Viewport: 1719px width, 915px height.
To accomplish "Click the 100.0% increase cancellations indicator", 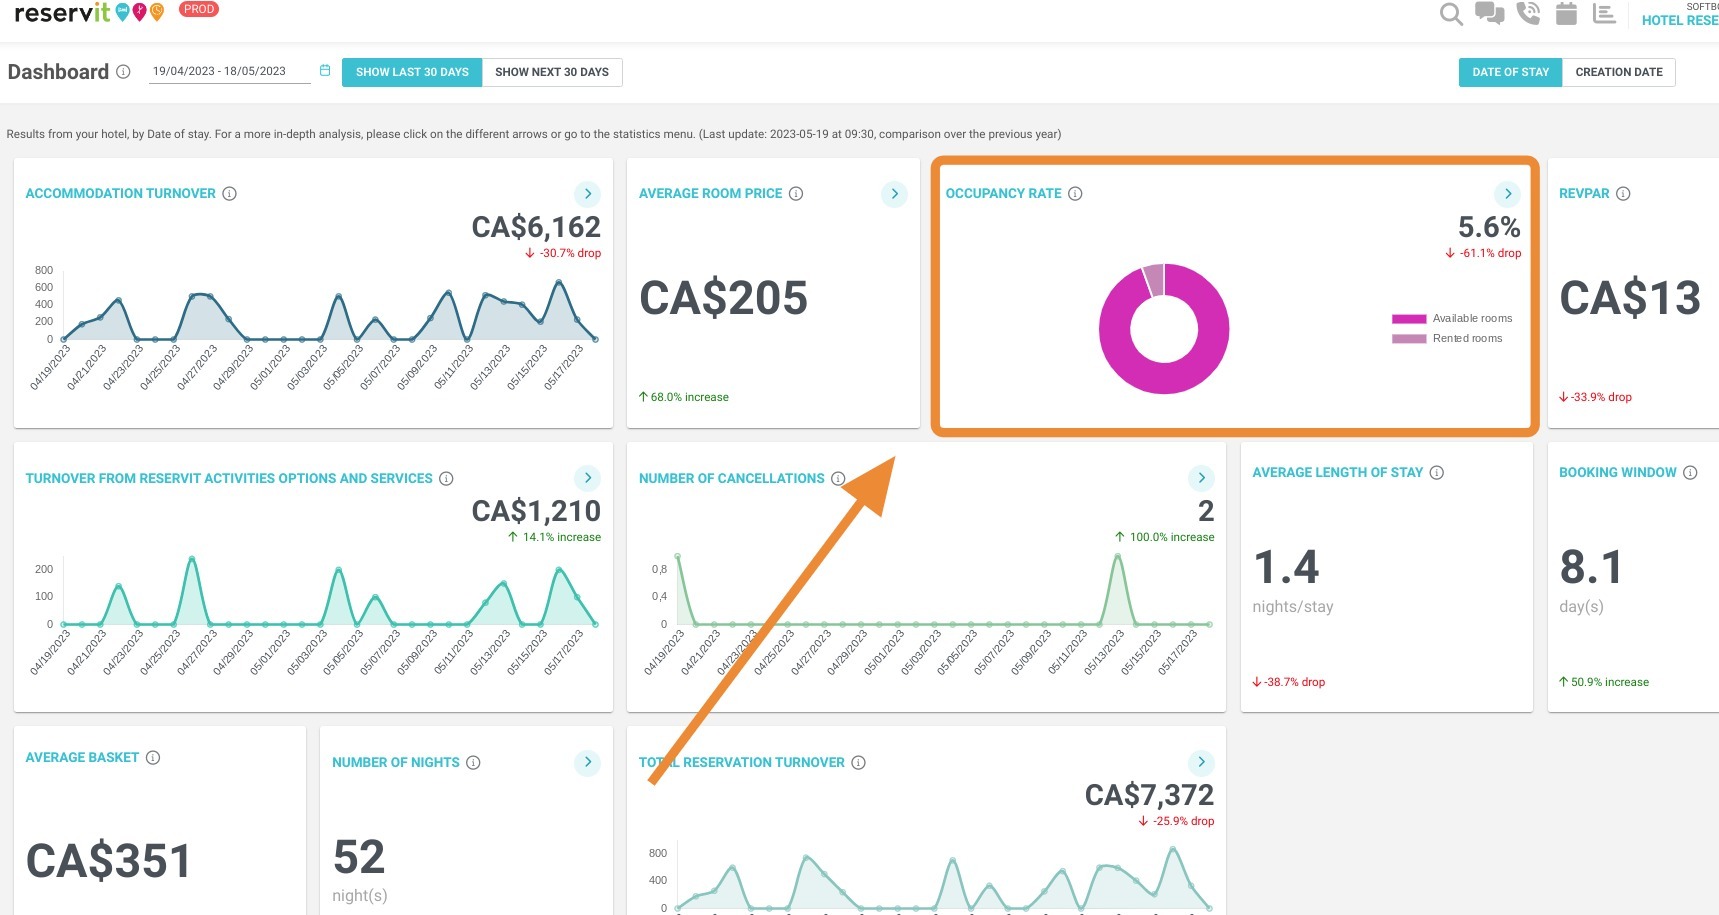I will (x=1165, y=537).
